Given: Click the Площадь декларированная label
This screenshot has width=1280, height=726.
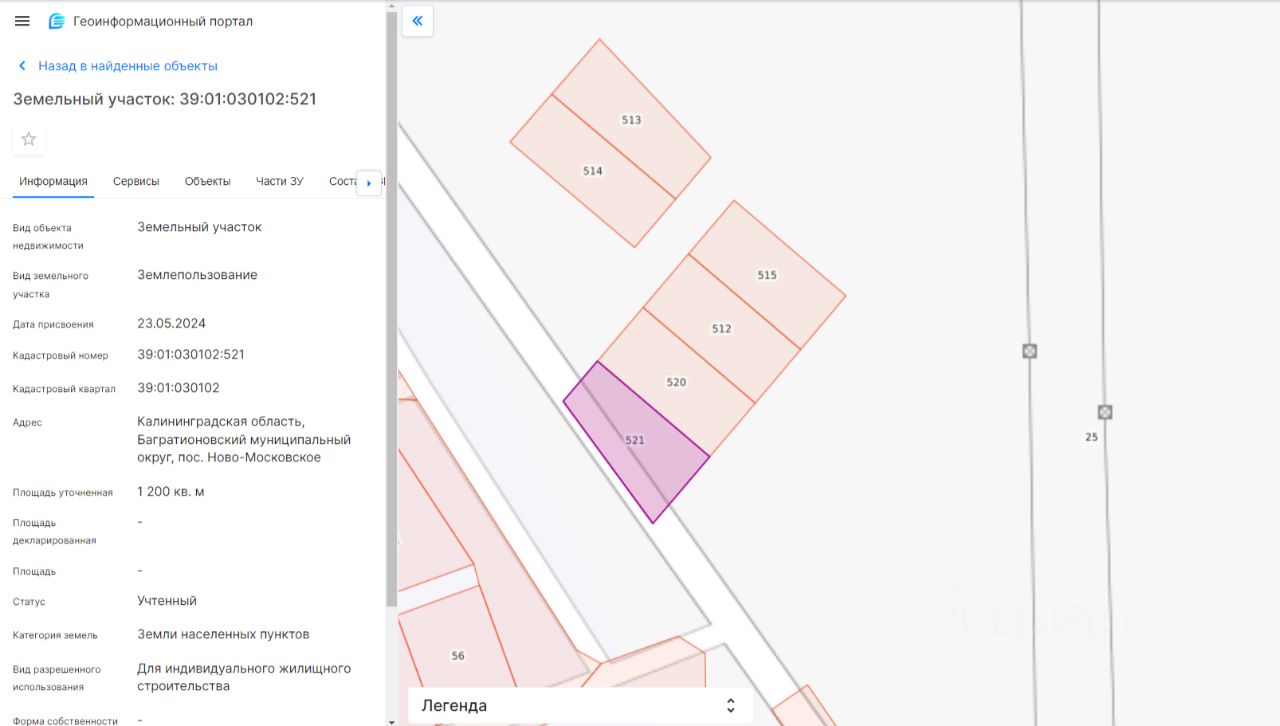Looking at the screenshot, I should (x=55, y=531).
